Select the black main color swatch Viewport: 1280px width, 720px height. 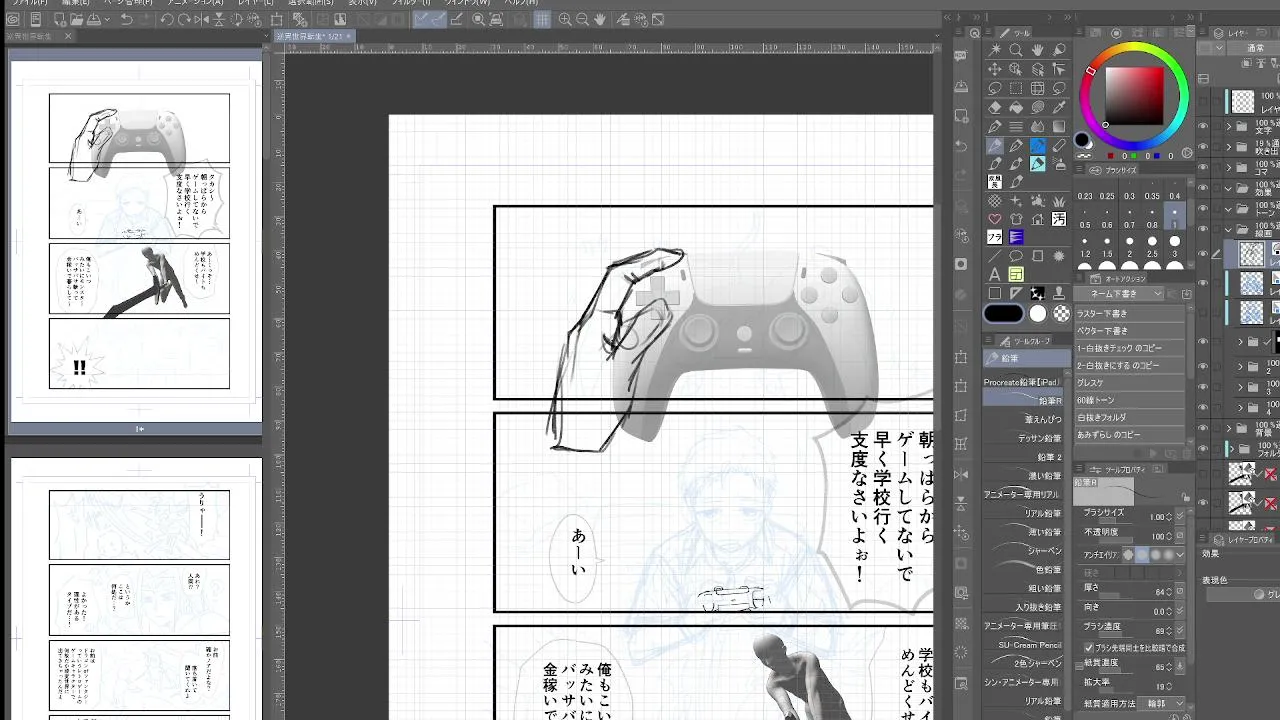[1004, 313]
